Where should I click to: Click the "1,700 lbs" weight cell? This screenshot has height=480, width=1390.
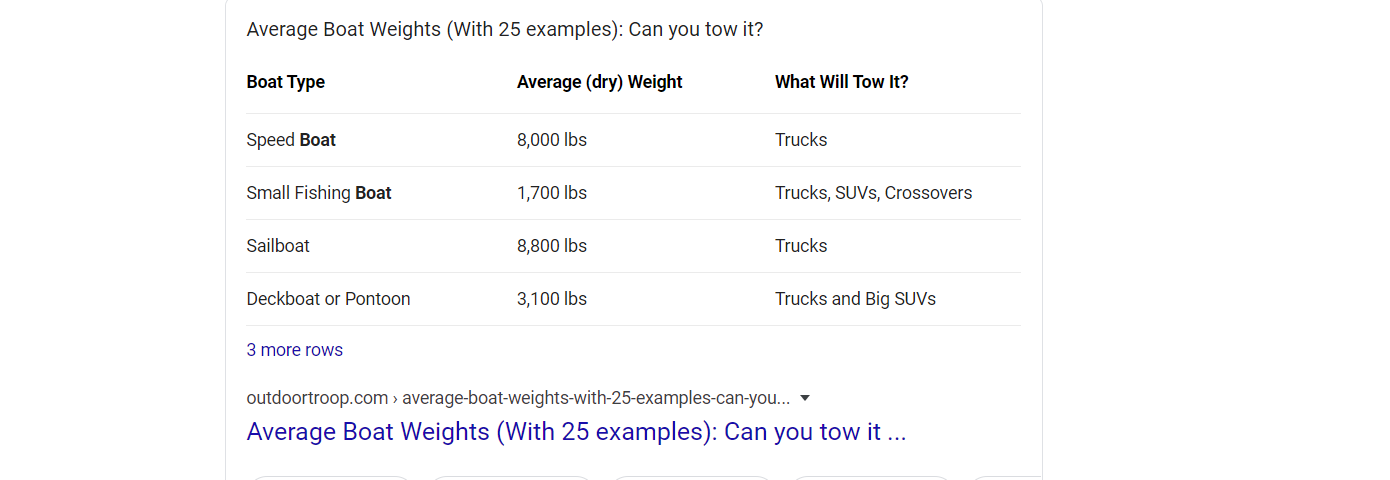click(551, 193)
